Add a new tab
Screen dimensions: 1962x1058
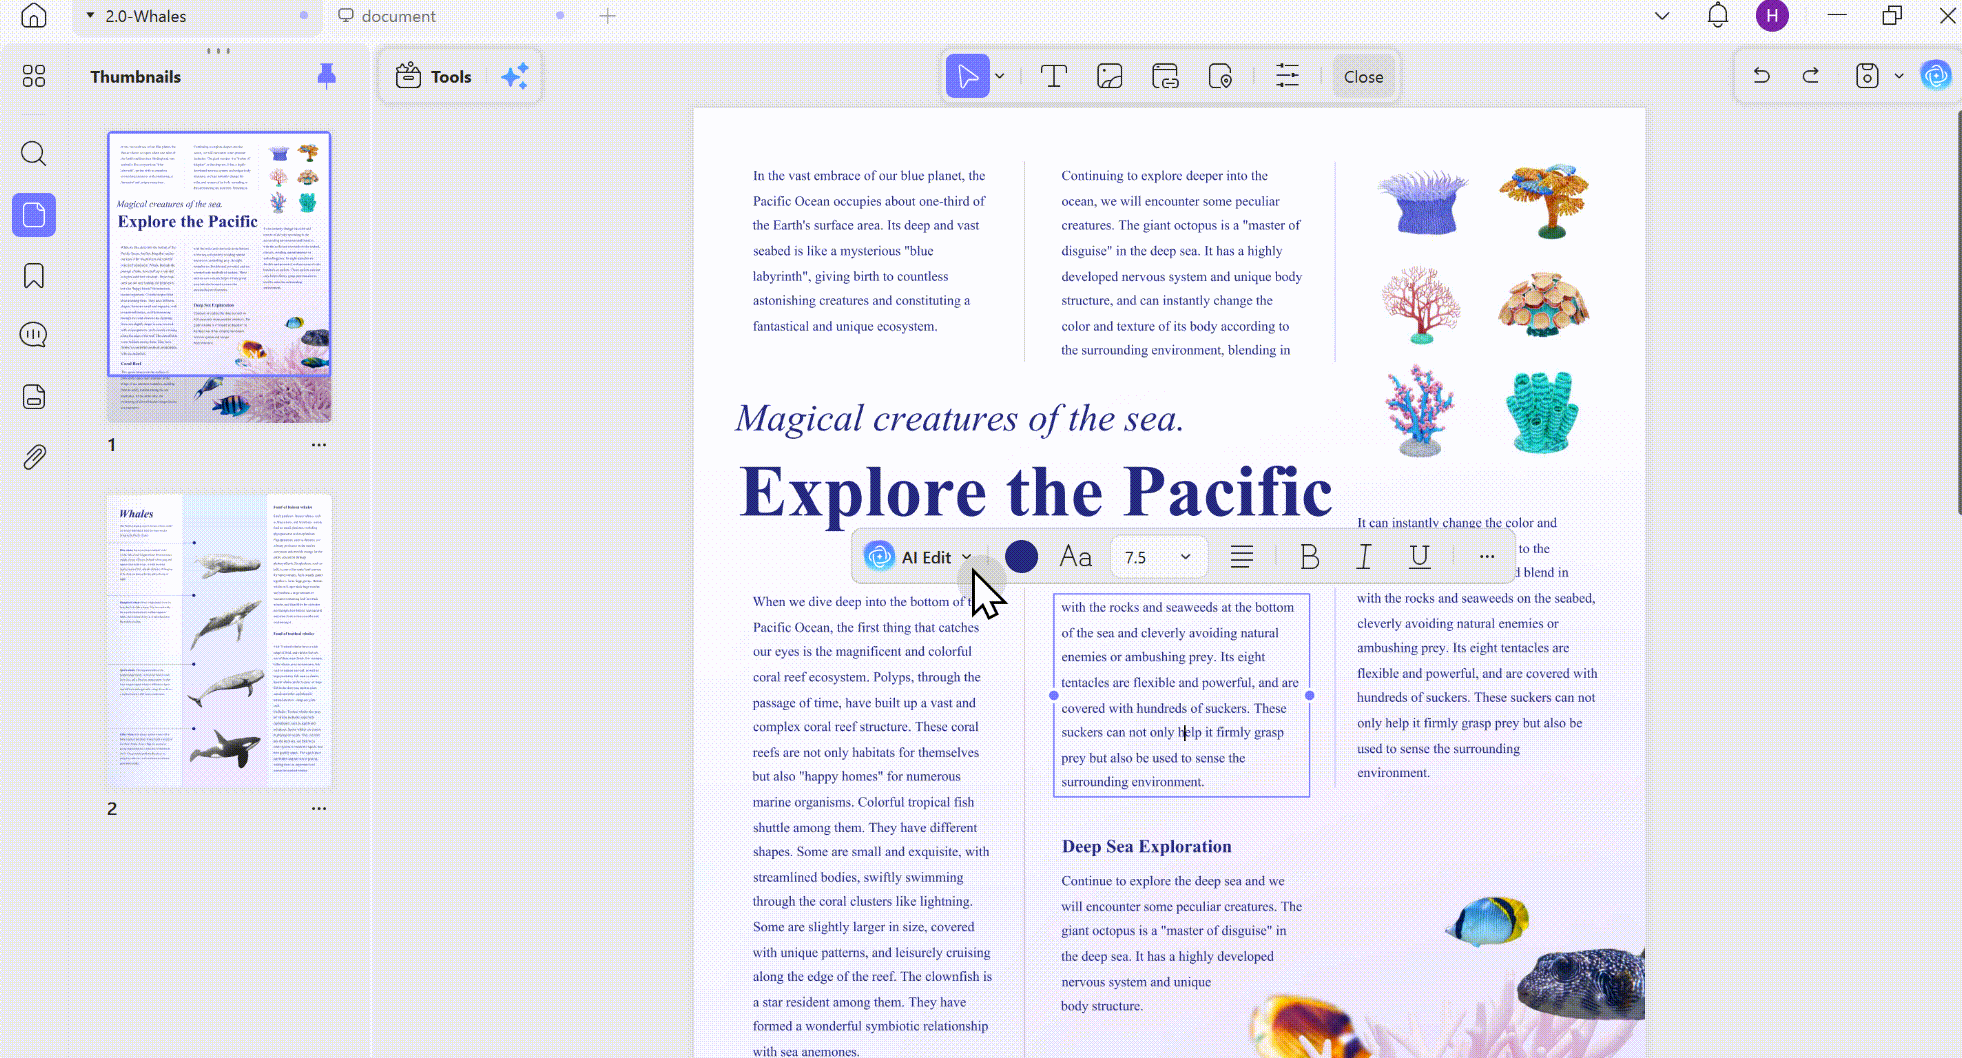pyautogui.click(x=608, y=16)
